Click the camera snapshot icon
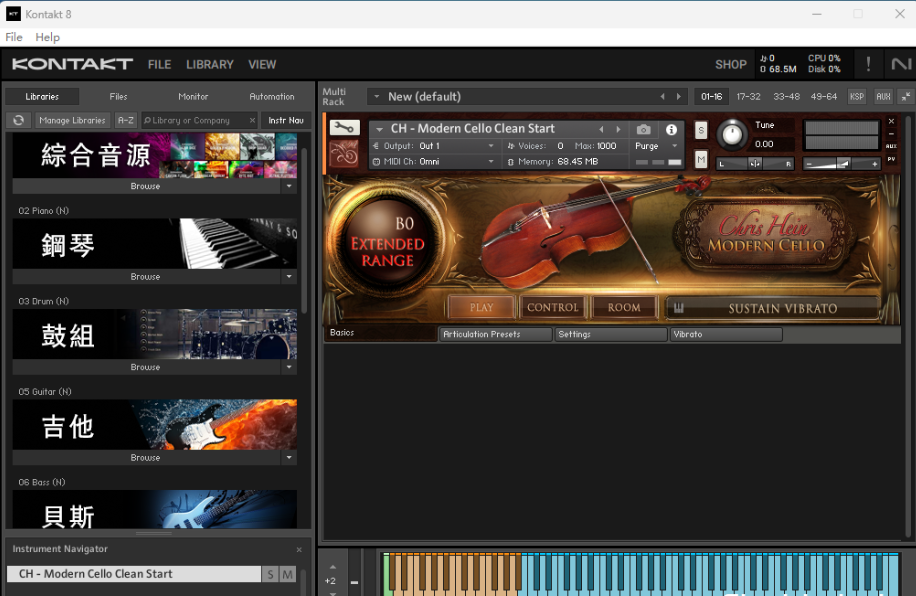The image size is (916, 596). [643, 129]
